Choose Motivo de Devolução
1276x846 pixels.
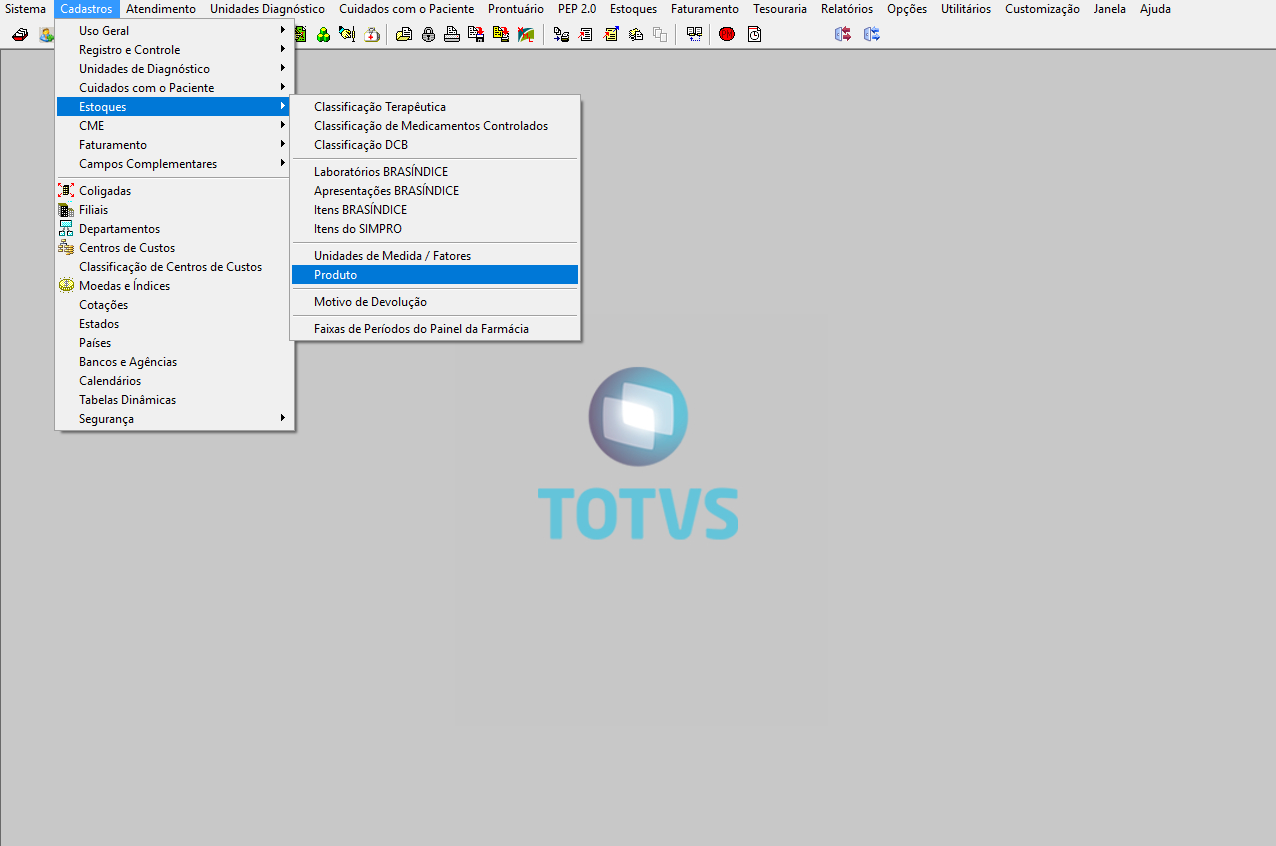coord(435,301)
